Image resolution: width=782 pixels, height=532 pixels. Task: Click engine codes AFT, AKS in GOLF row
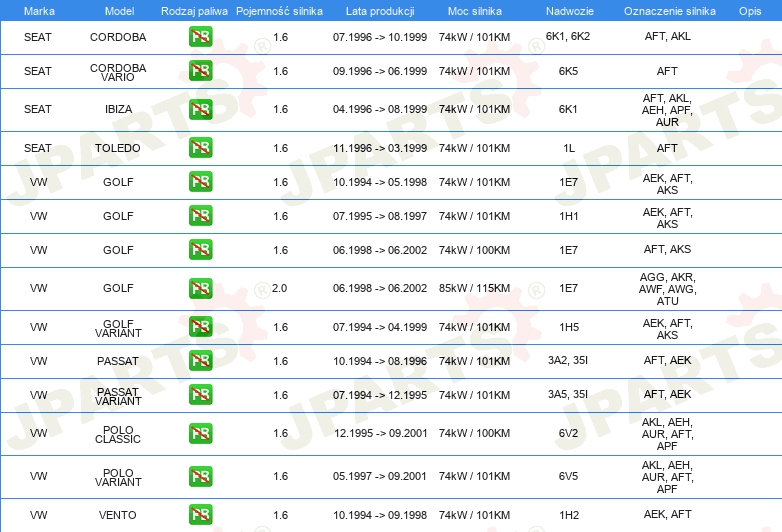[x=667, y=249]
